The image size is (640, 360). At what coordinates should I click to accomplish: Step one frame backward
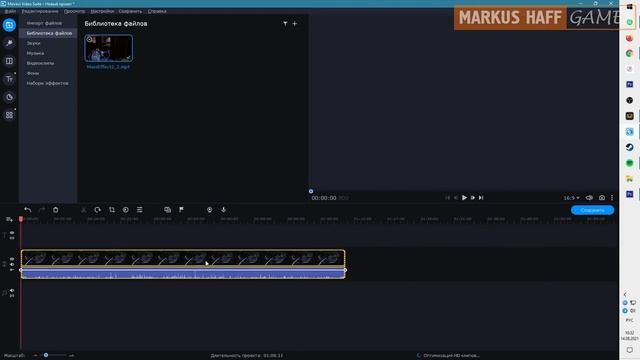pyautogui.click(x=456, y=198)
